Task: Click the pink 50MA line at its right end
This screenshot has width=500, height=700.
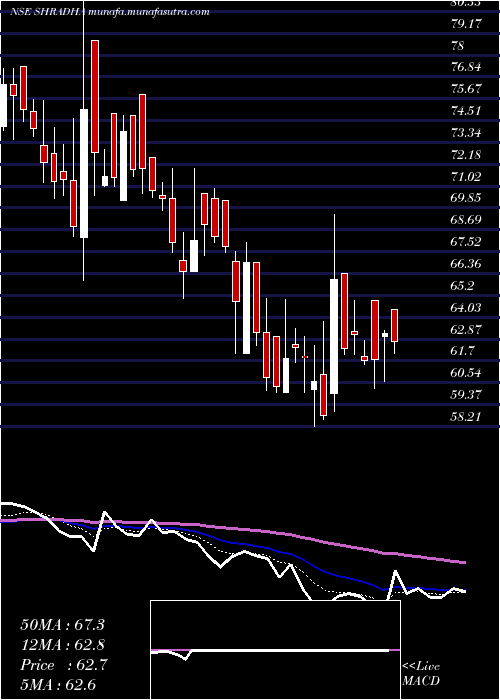Action: pos(462,562)
